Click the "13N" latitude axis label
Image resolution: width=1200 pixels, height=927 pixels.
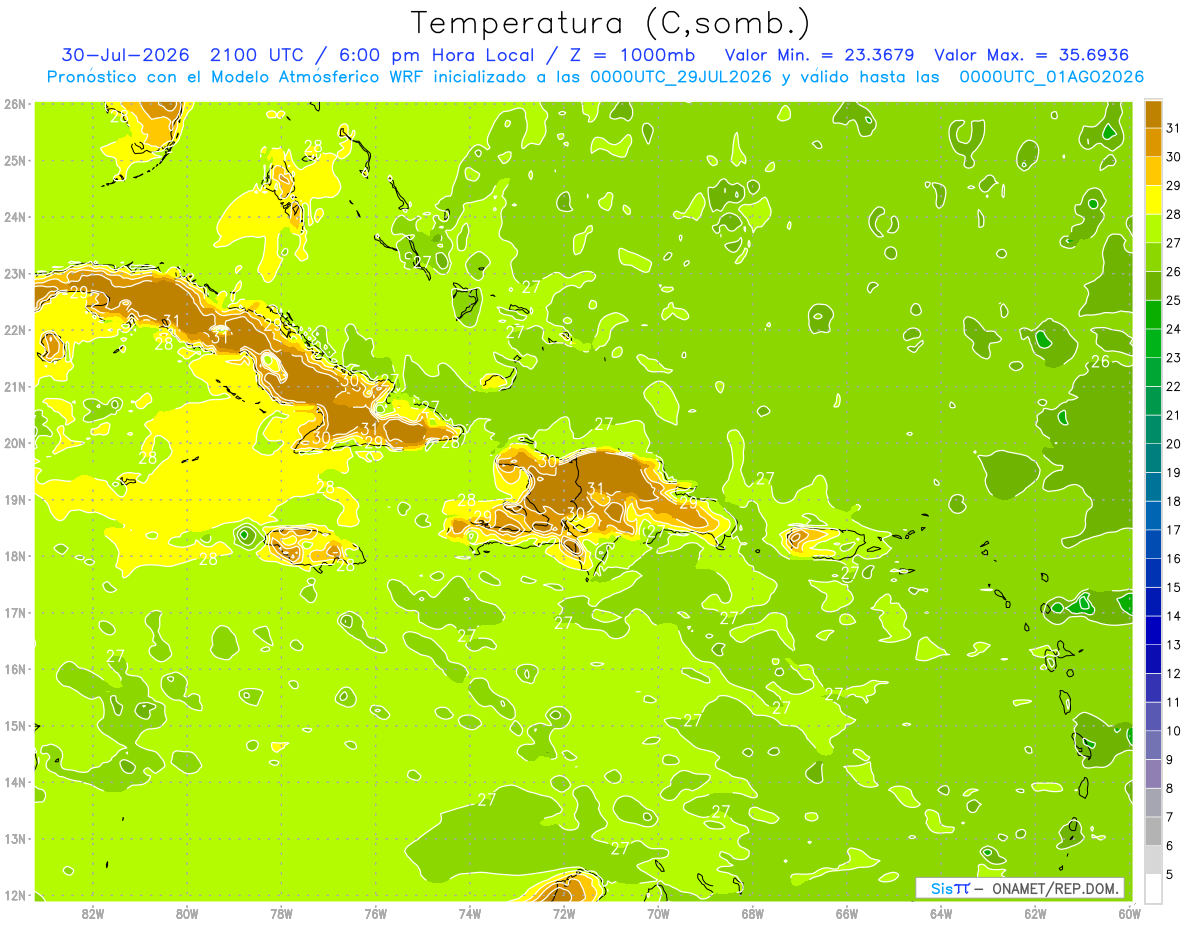tap(15, 838)
